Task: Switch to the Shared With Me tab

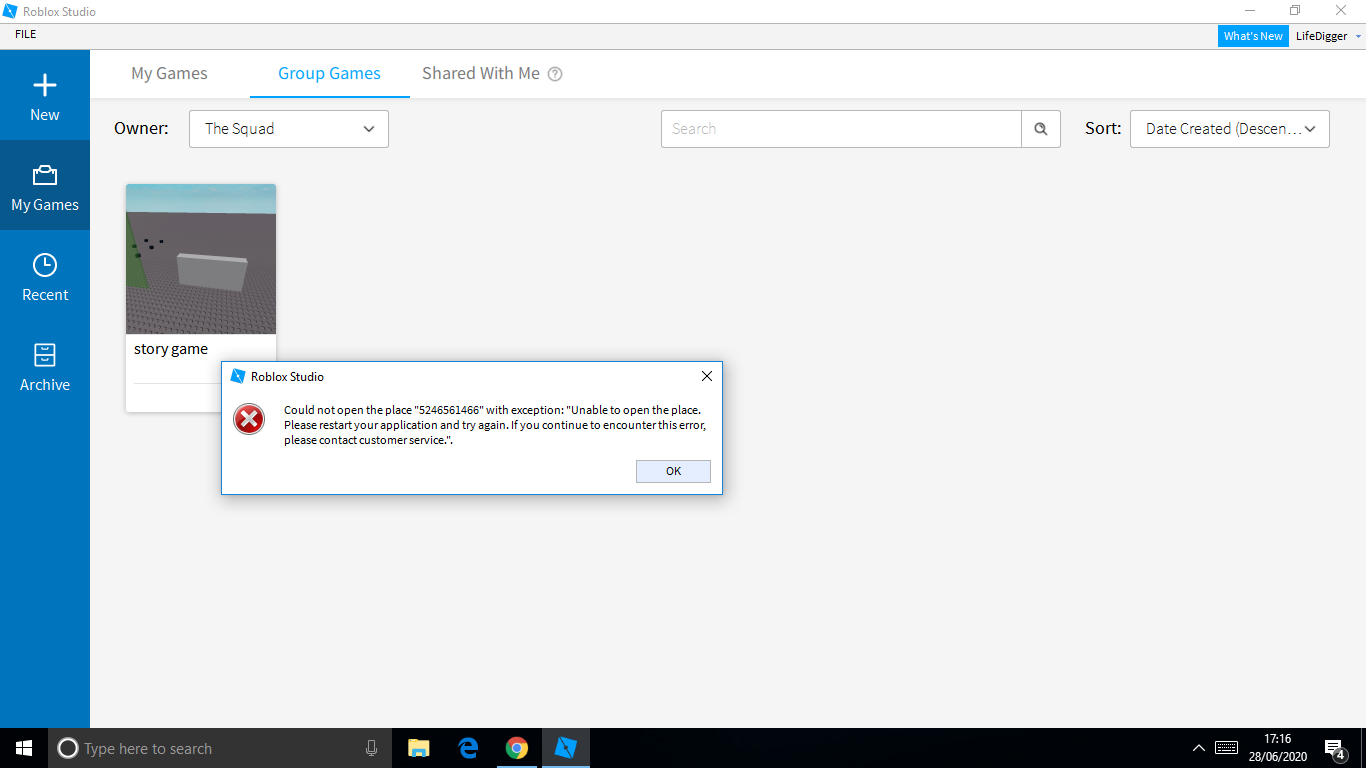Action: tap(480, 73)
